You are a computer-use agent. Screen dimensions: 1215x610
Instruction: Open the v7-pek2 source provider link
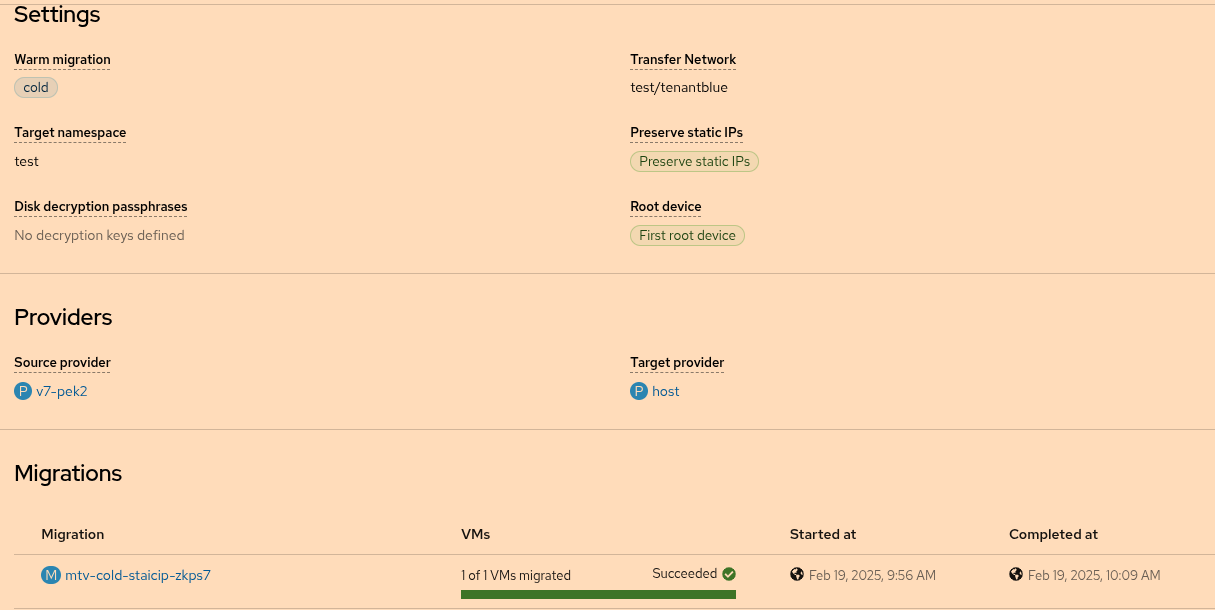(x=62, y=391)
